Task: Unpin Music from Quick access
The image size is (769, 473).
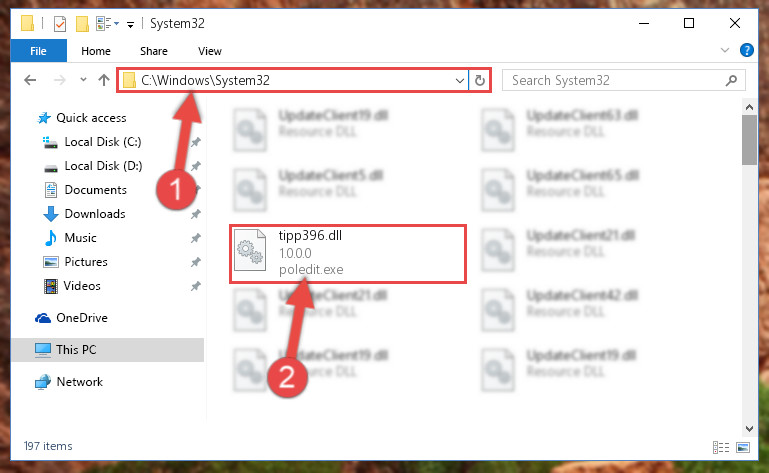Action: [x=196, y=238]
